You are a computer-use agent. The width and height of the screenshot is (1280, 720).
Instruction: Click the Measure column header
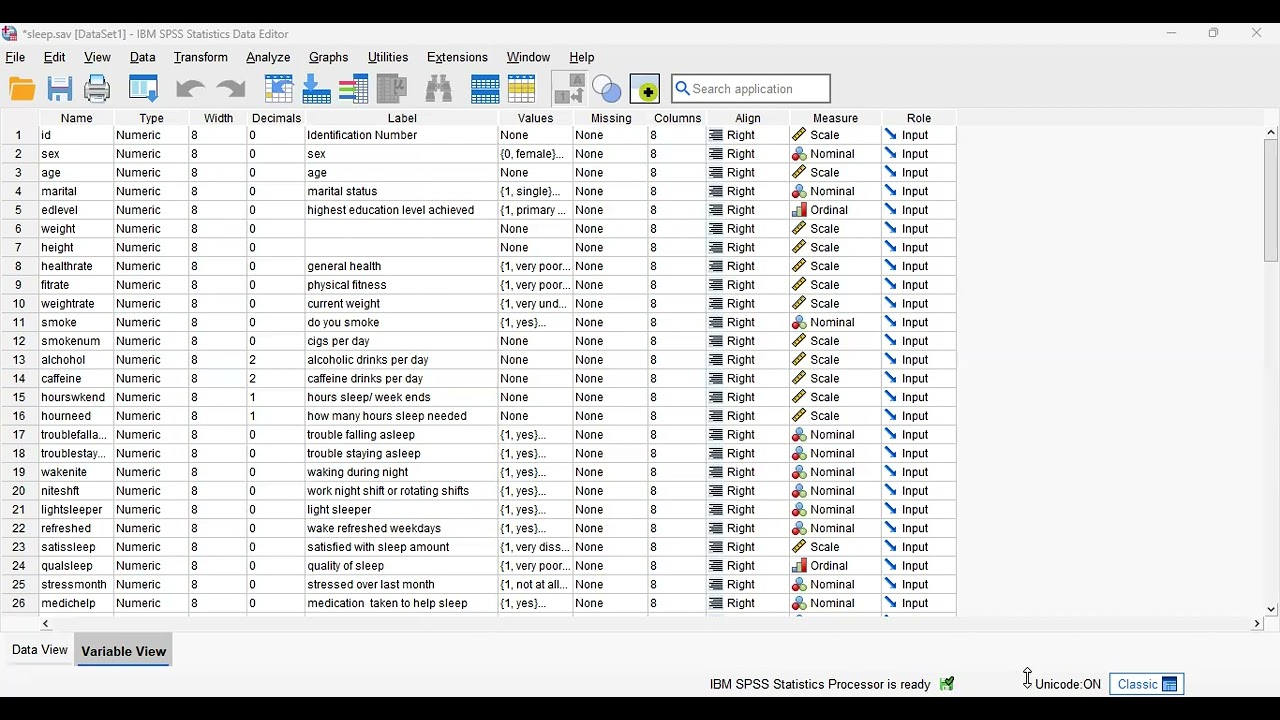tap(835, 118)
